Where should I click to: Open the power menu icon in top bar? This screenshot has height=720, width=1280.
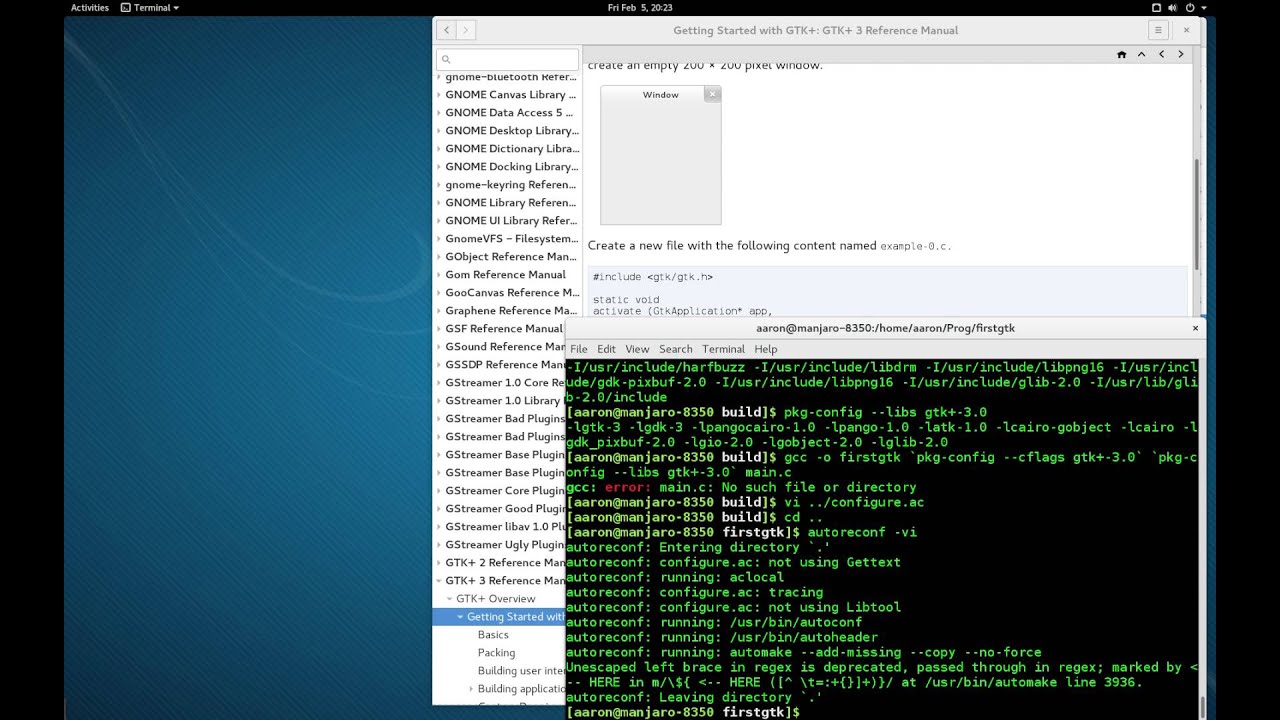(1190, 7)
